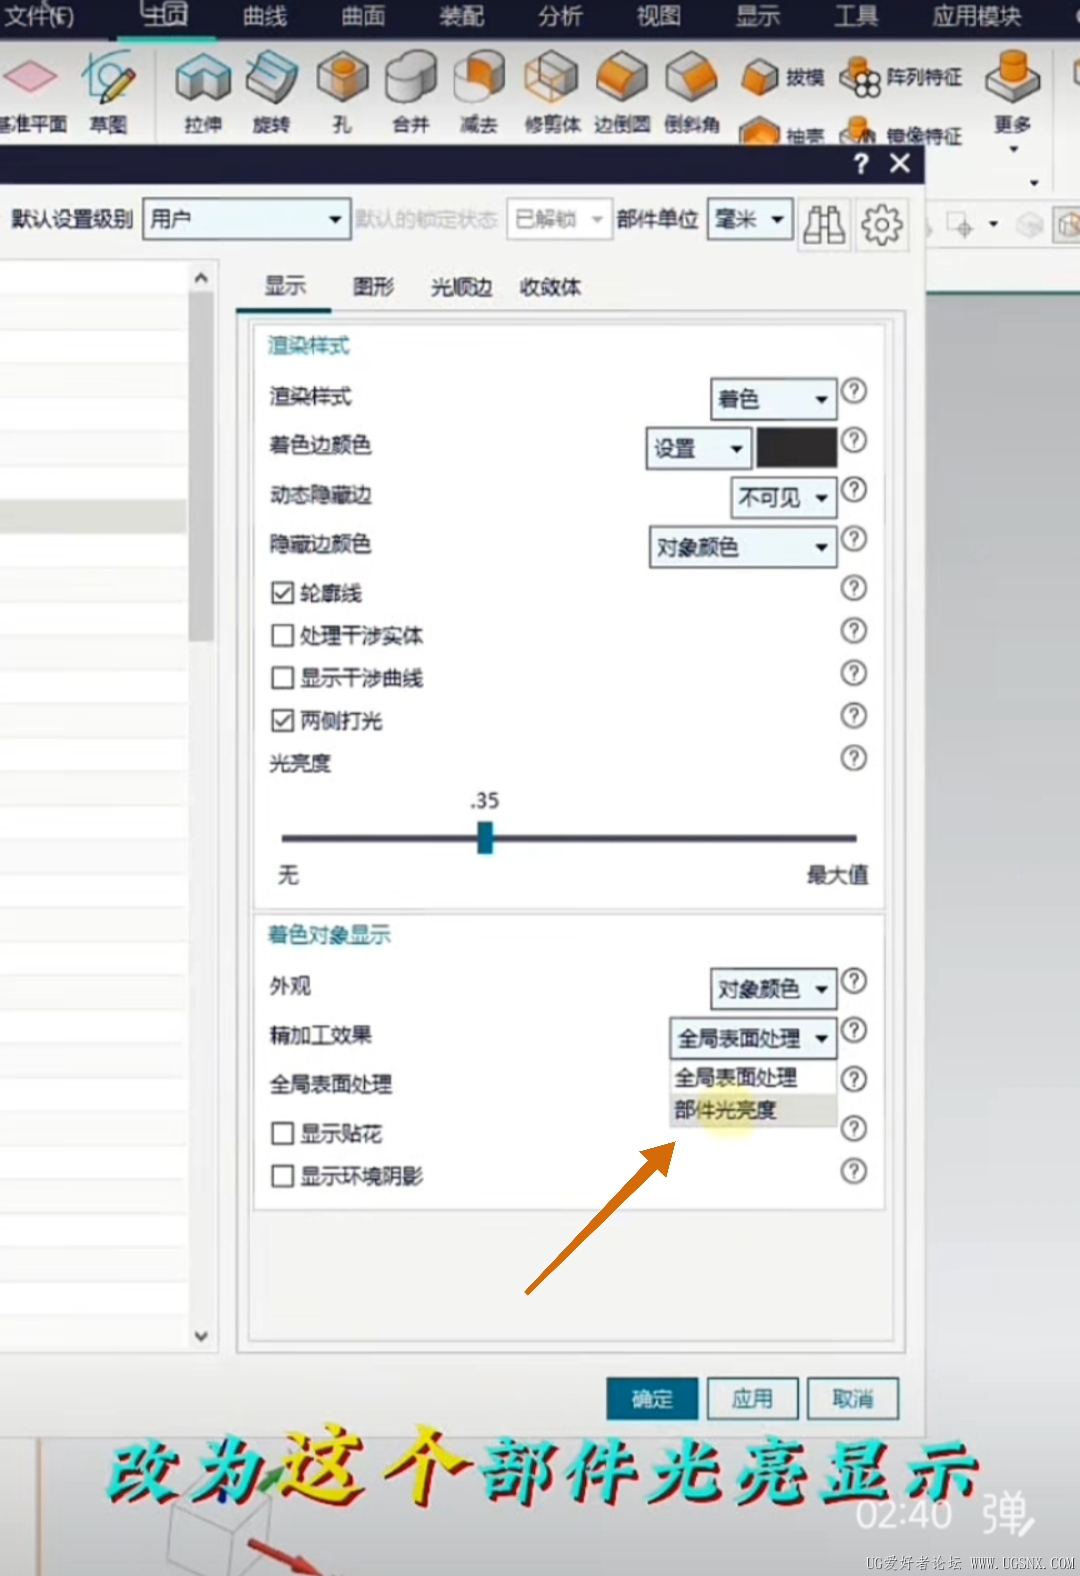Select the Mirror Feature (镜像特征) tool
The image size is (1080, 1576).
tap(901, 134)
